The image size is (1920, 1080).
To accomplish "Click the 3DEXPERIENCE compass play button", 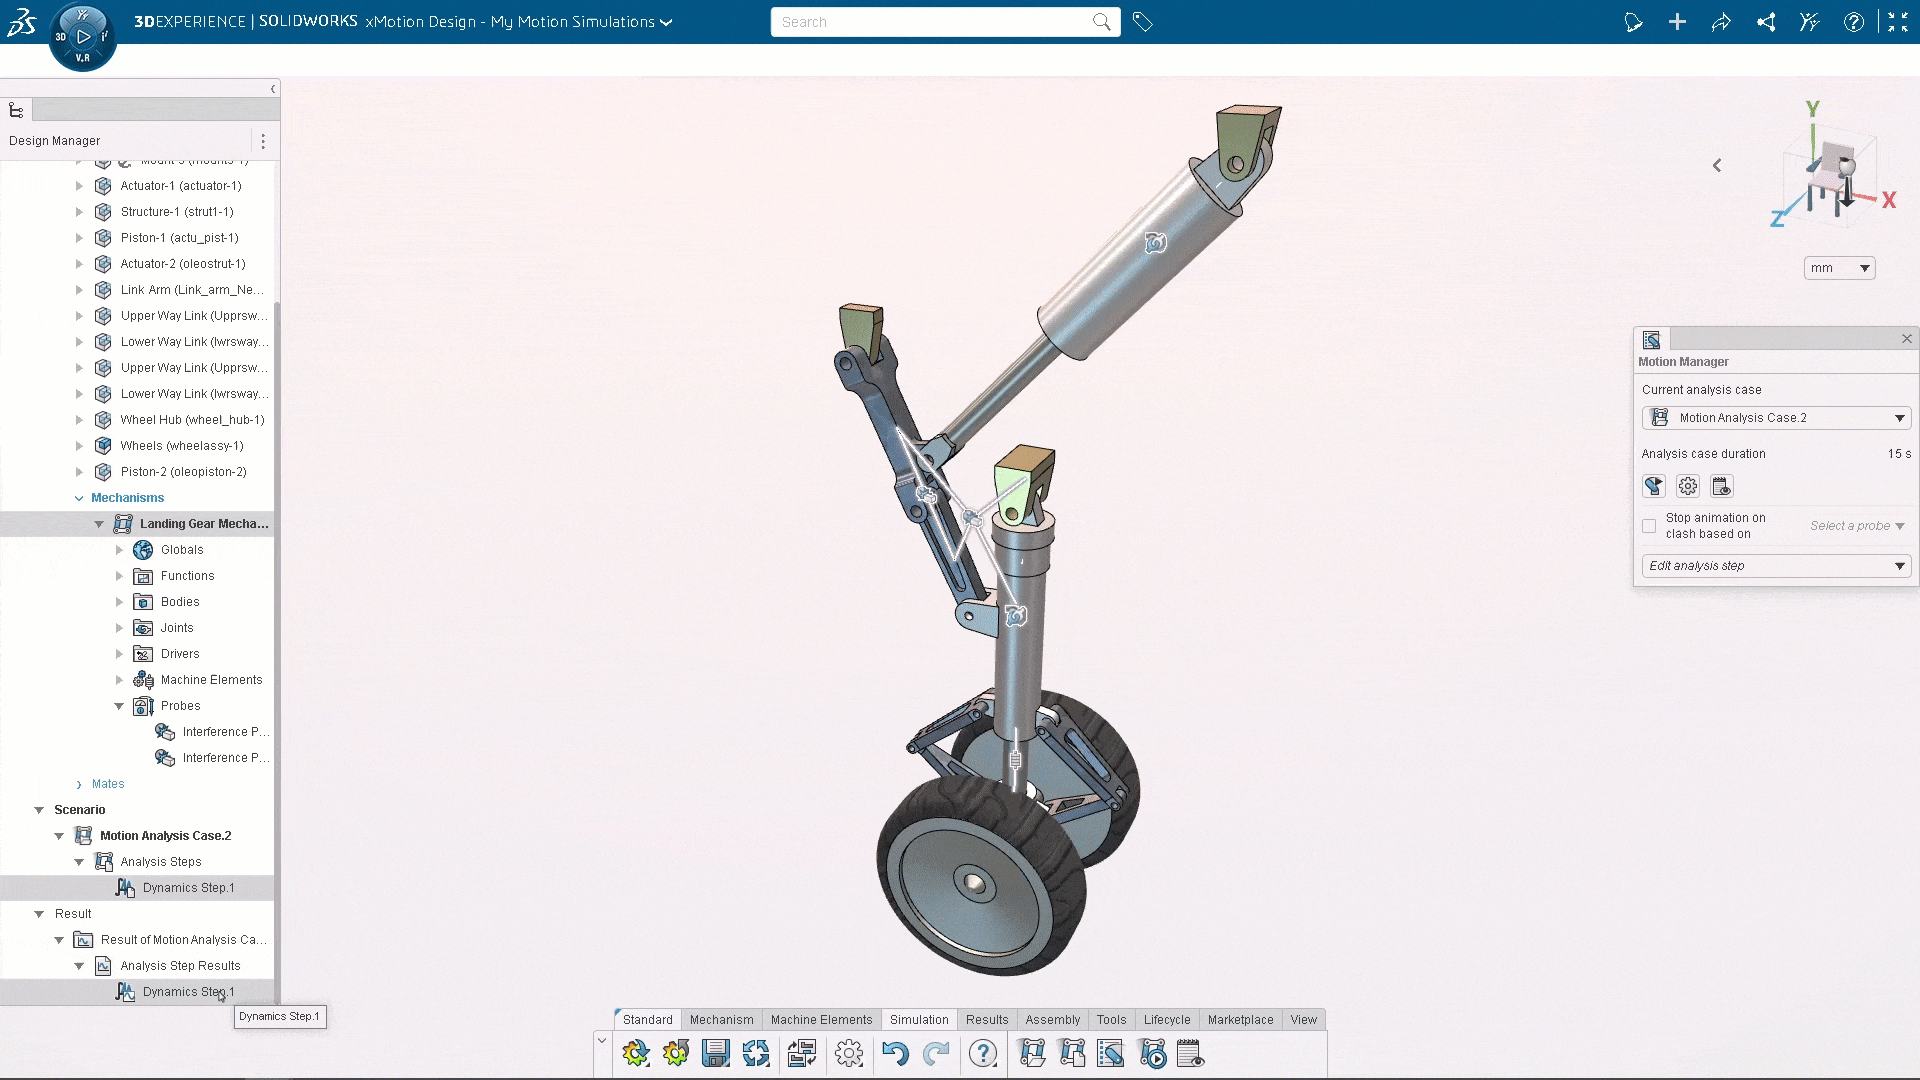I will click(x=83, y=36).
